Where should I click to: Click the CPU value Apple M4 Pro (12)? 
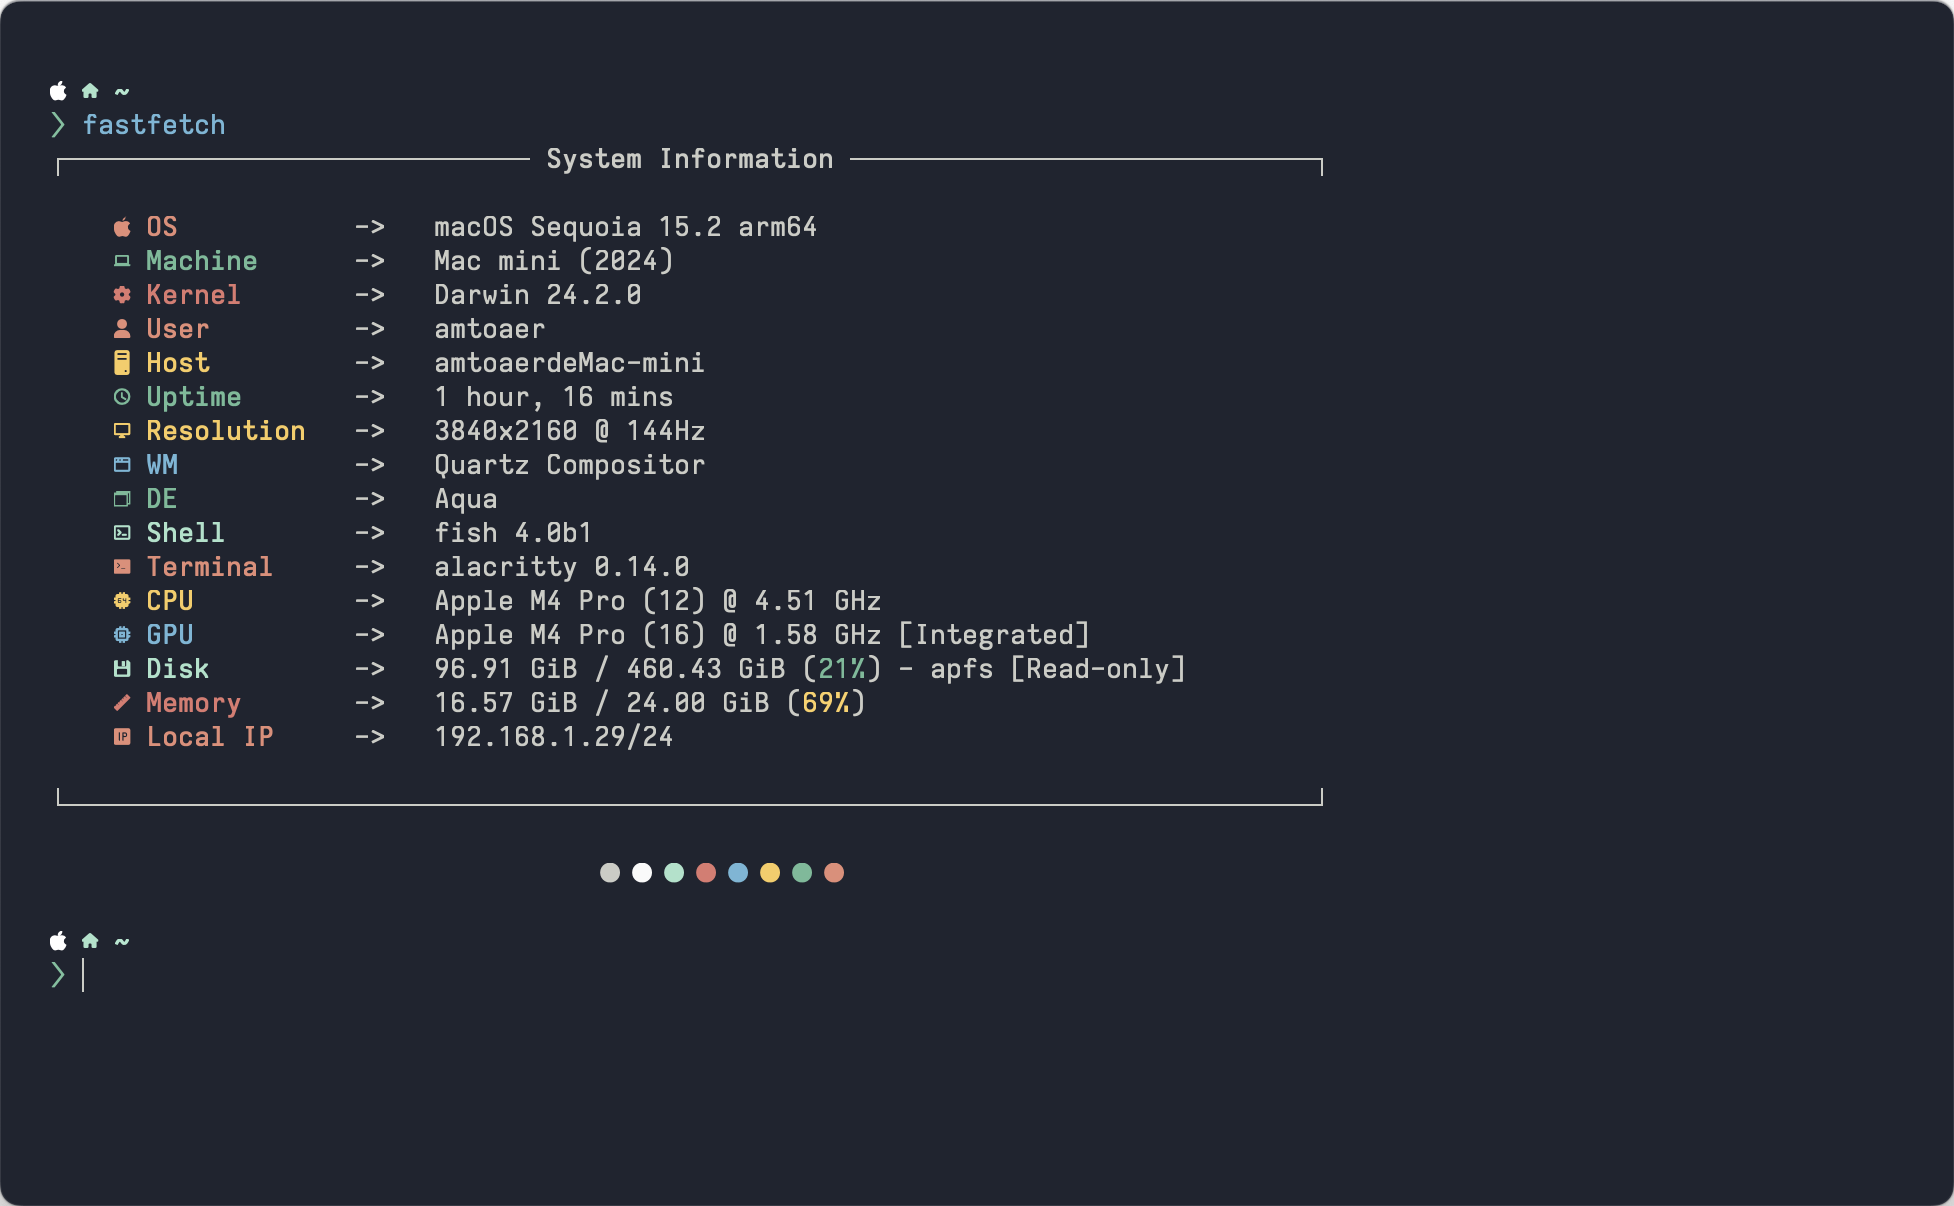click(x=570, y=601)
